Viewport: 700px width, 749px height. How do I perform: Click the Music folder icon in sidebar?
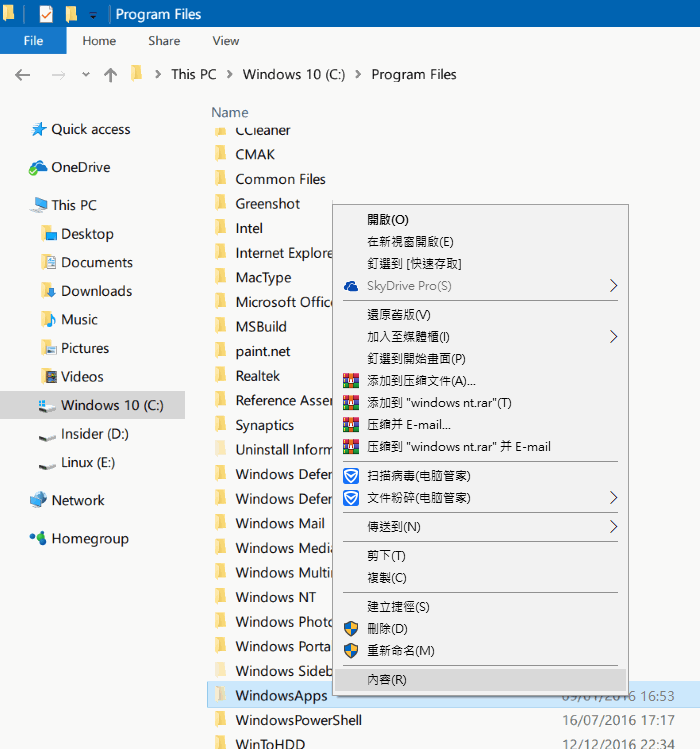(x=49, y=320)
